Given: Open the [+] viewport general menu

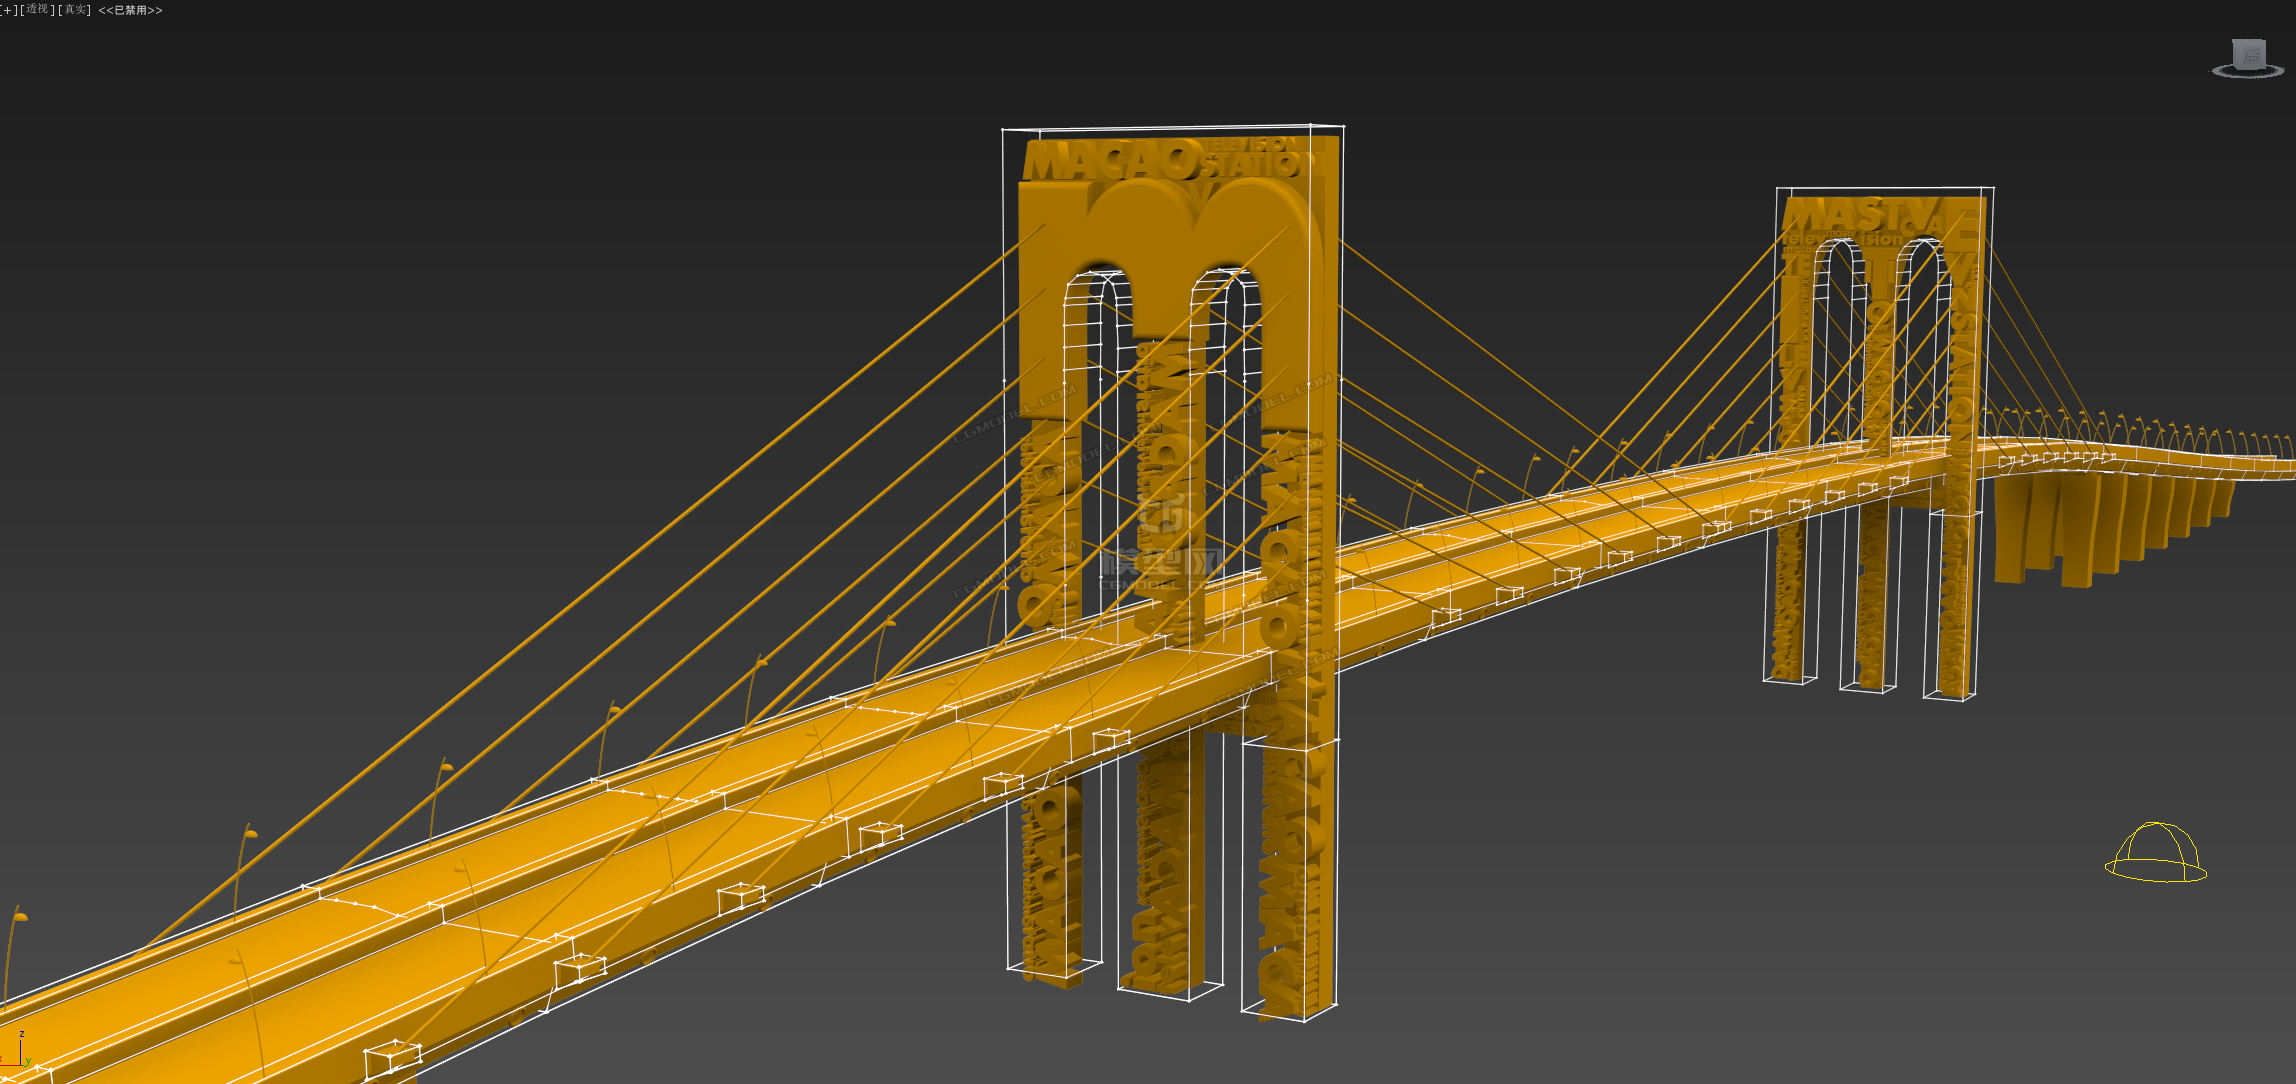Looking at the screenshot, I should [7, 10].
